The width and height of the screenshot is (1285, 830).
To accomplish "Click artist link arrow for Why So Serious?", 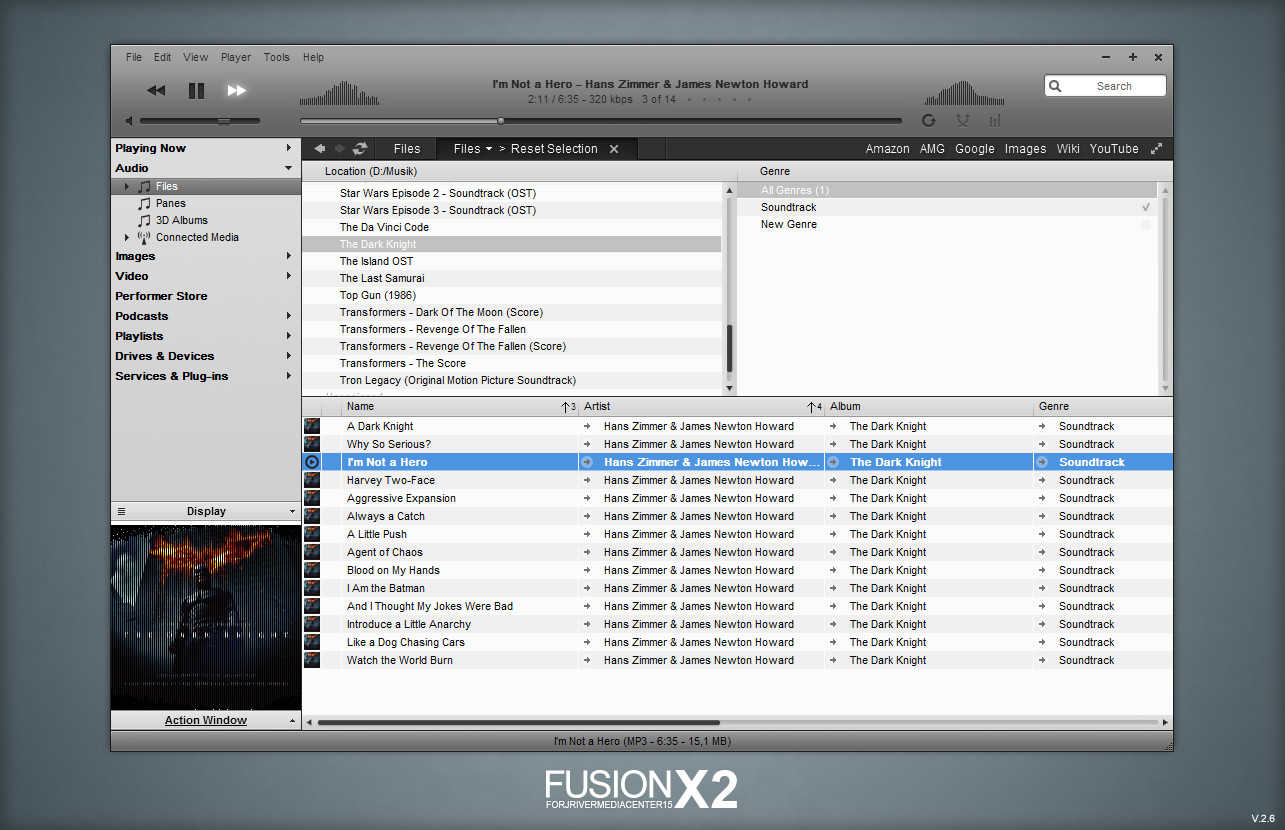I will 588,444.
